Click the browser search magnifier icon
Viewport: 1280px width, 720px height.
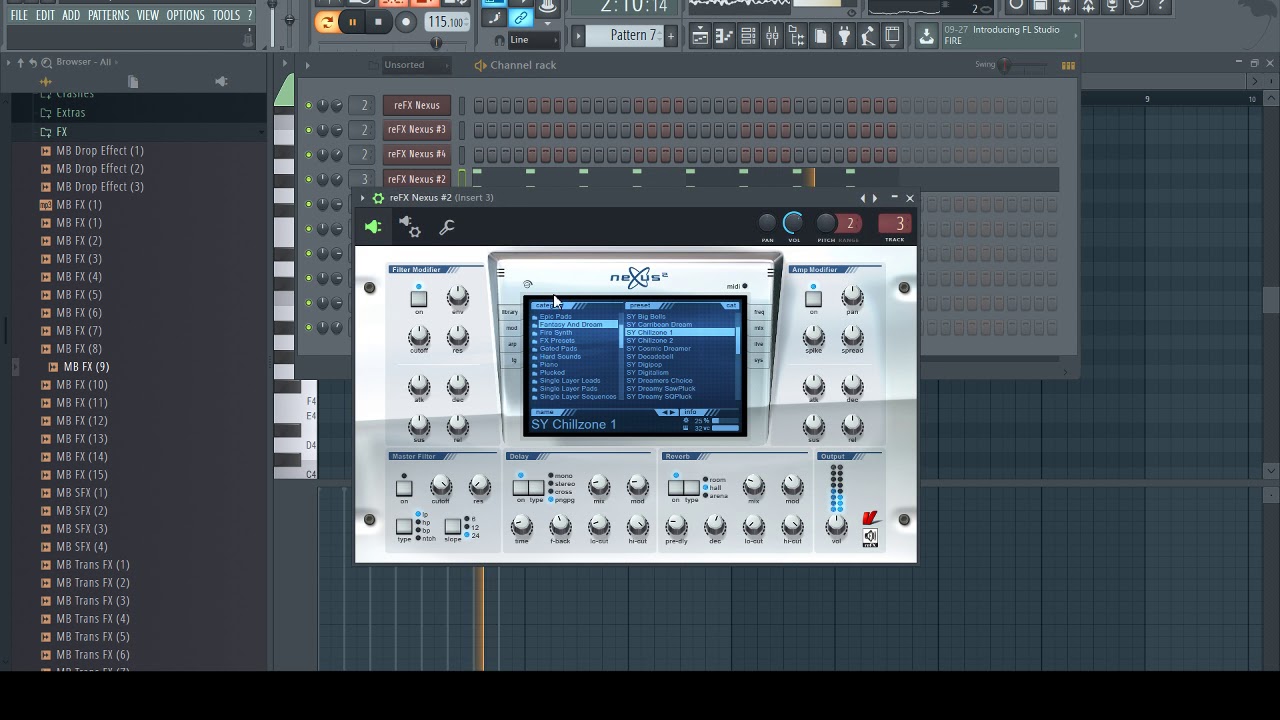pyautogui.click(x=46, y=62)
